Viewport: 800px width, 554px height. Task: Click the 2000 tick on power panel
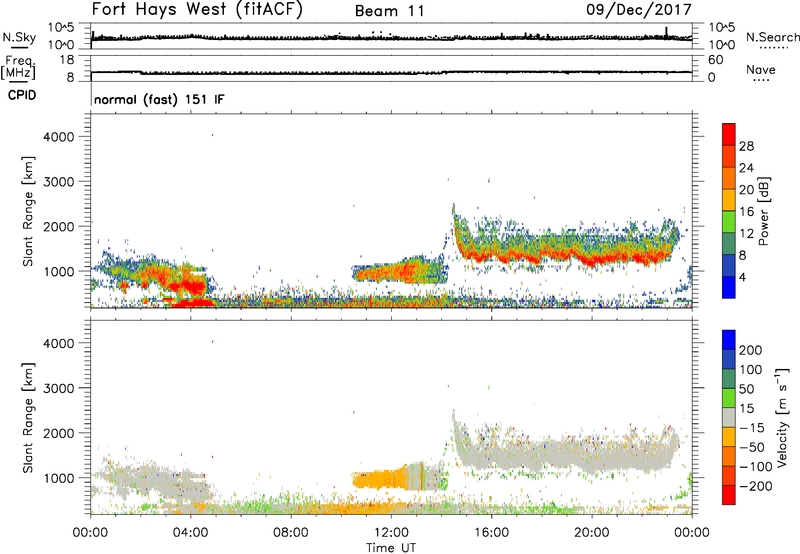pos(58,226)
